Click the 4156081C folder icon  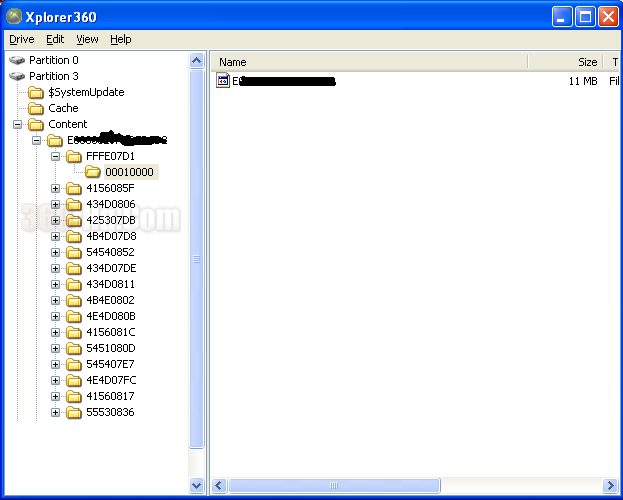(x=74, y=332)
